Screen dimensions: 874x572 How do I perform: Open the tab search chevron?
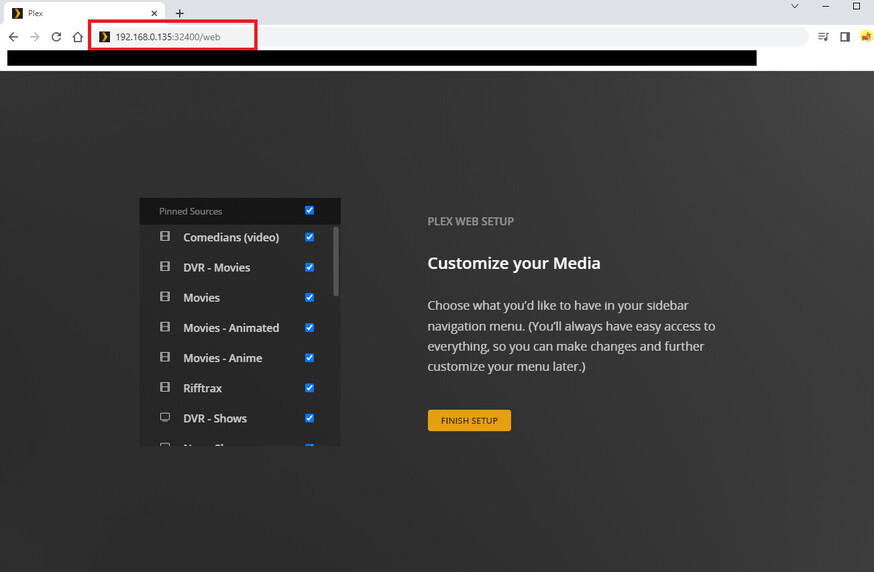click(x=795, y=6)
